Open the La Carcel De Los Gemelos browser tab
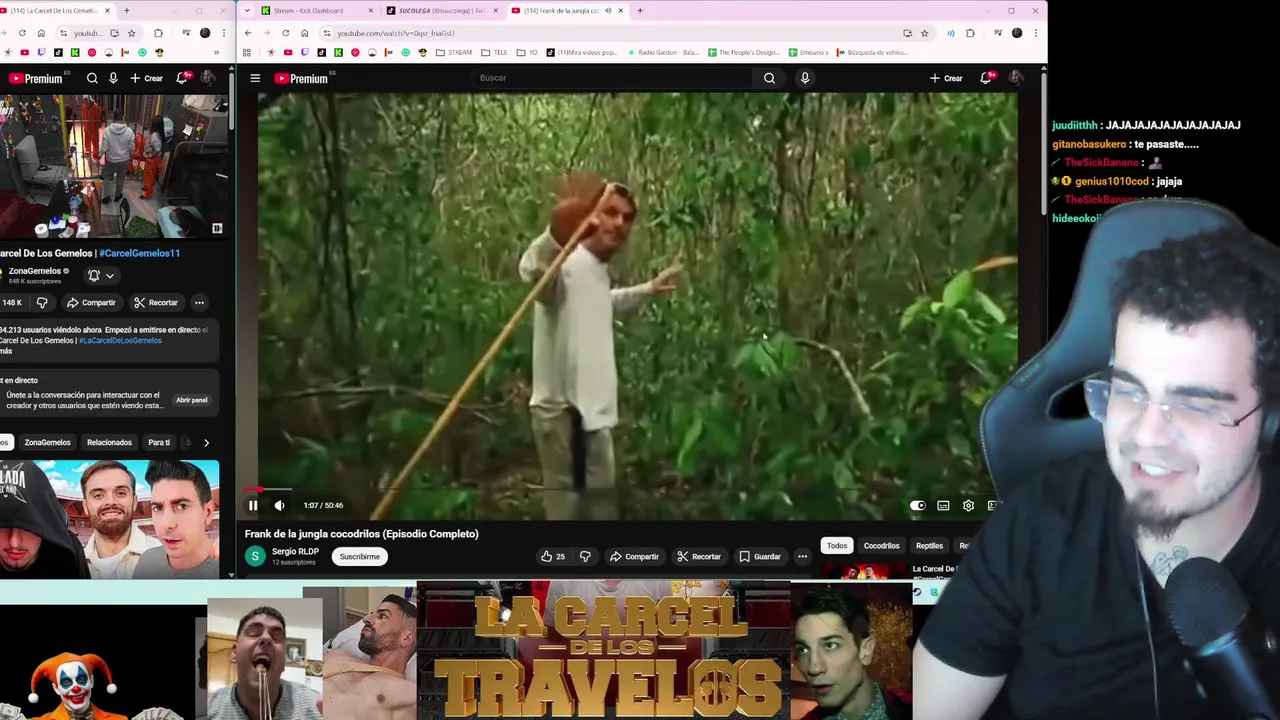The height and width of the screenshot is (720, 1280). [56, 11]
